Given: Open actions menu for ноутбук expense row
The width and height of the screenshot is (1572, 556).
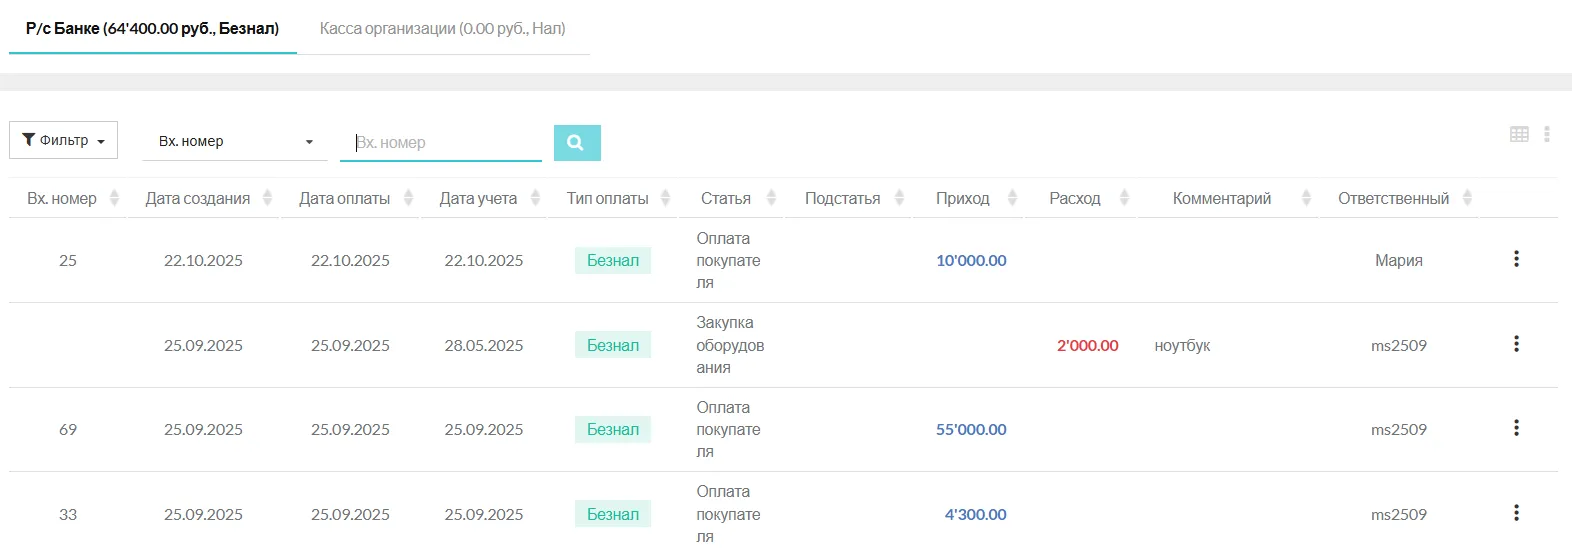Looking at the screenshot, I should pos(1516,344).
